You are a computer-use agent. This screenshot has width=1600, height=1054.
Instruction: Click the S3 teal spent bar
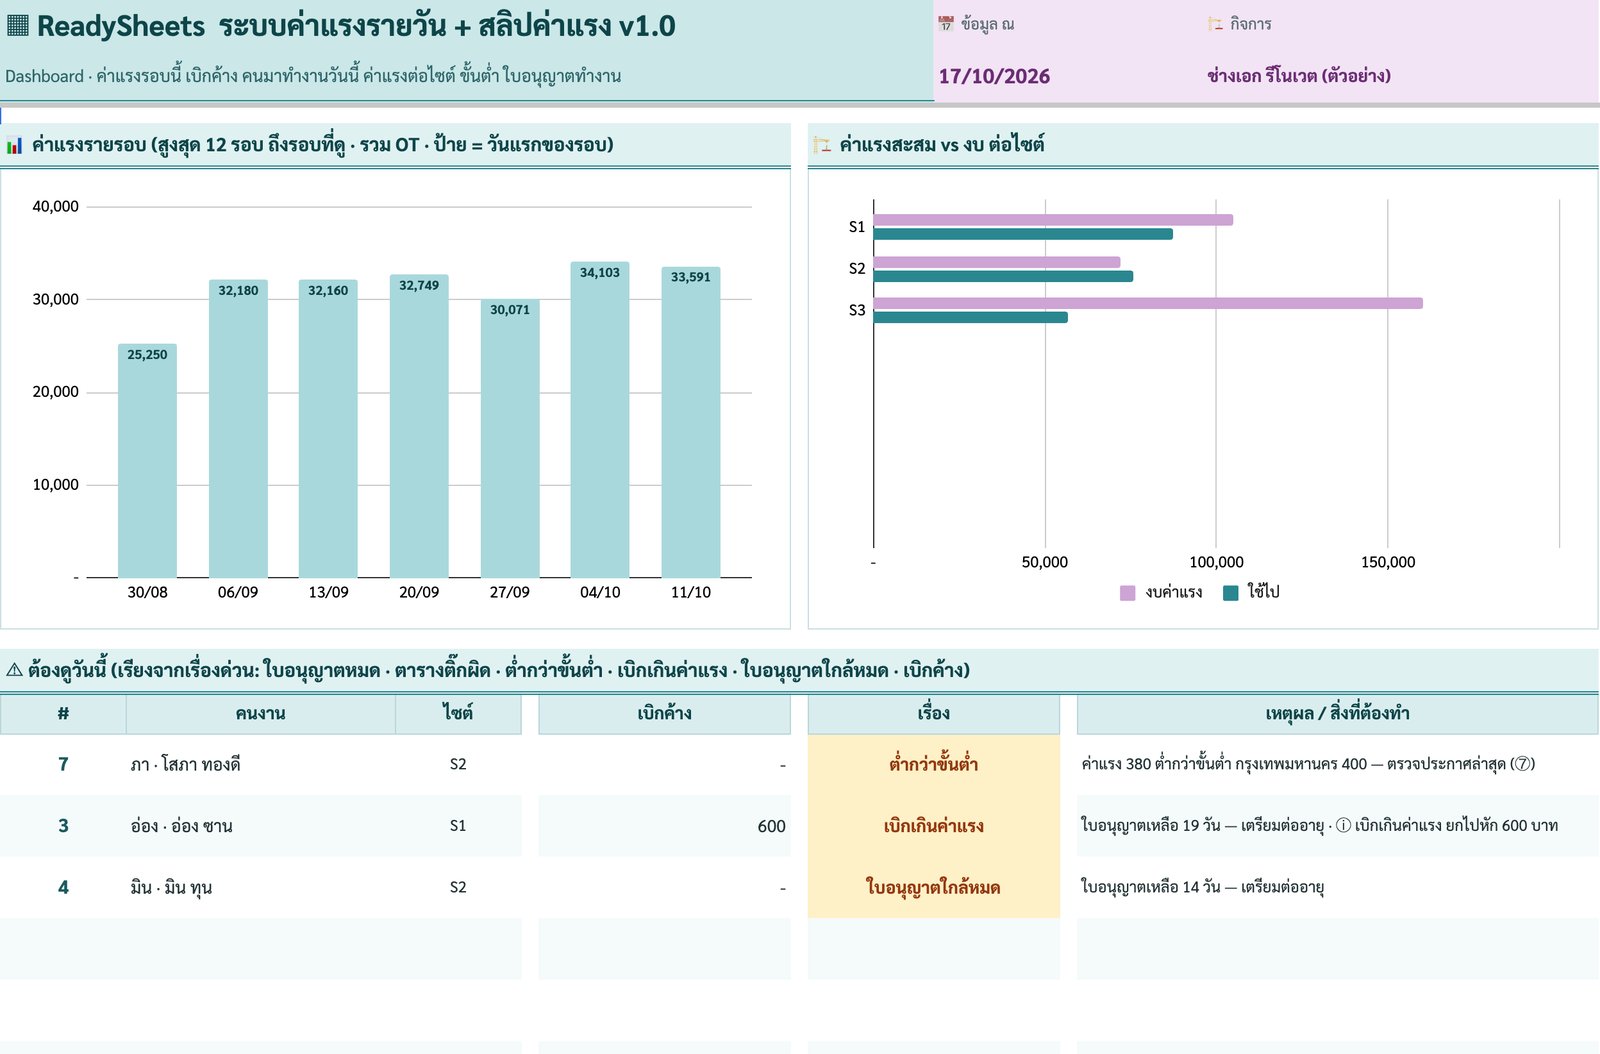[971, 318]
